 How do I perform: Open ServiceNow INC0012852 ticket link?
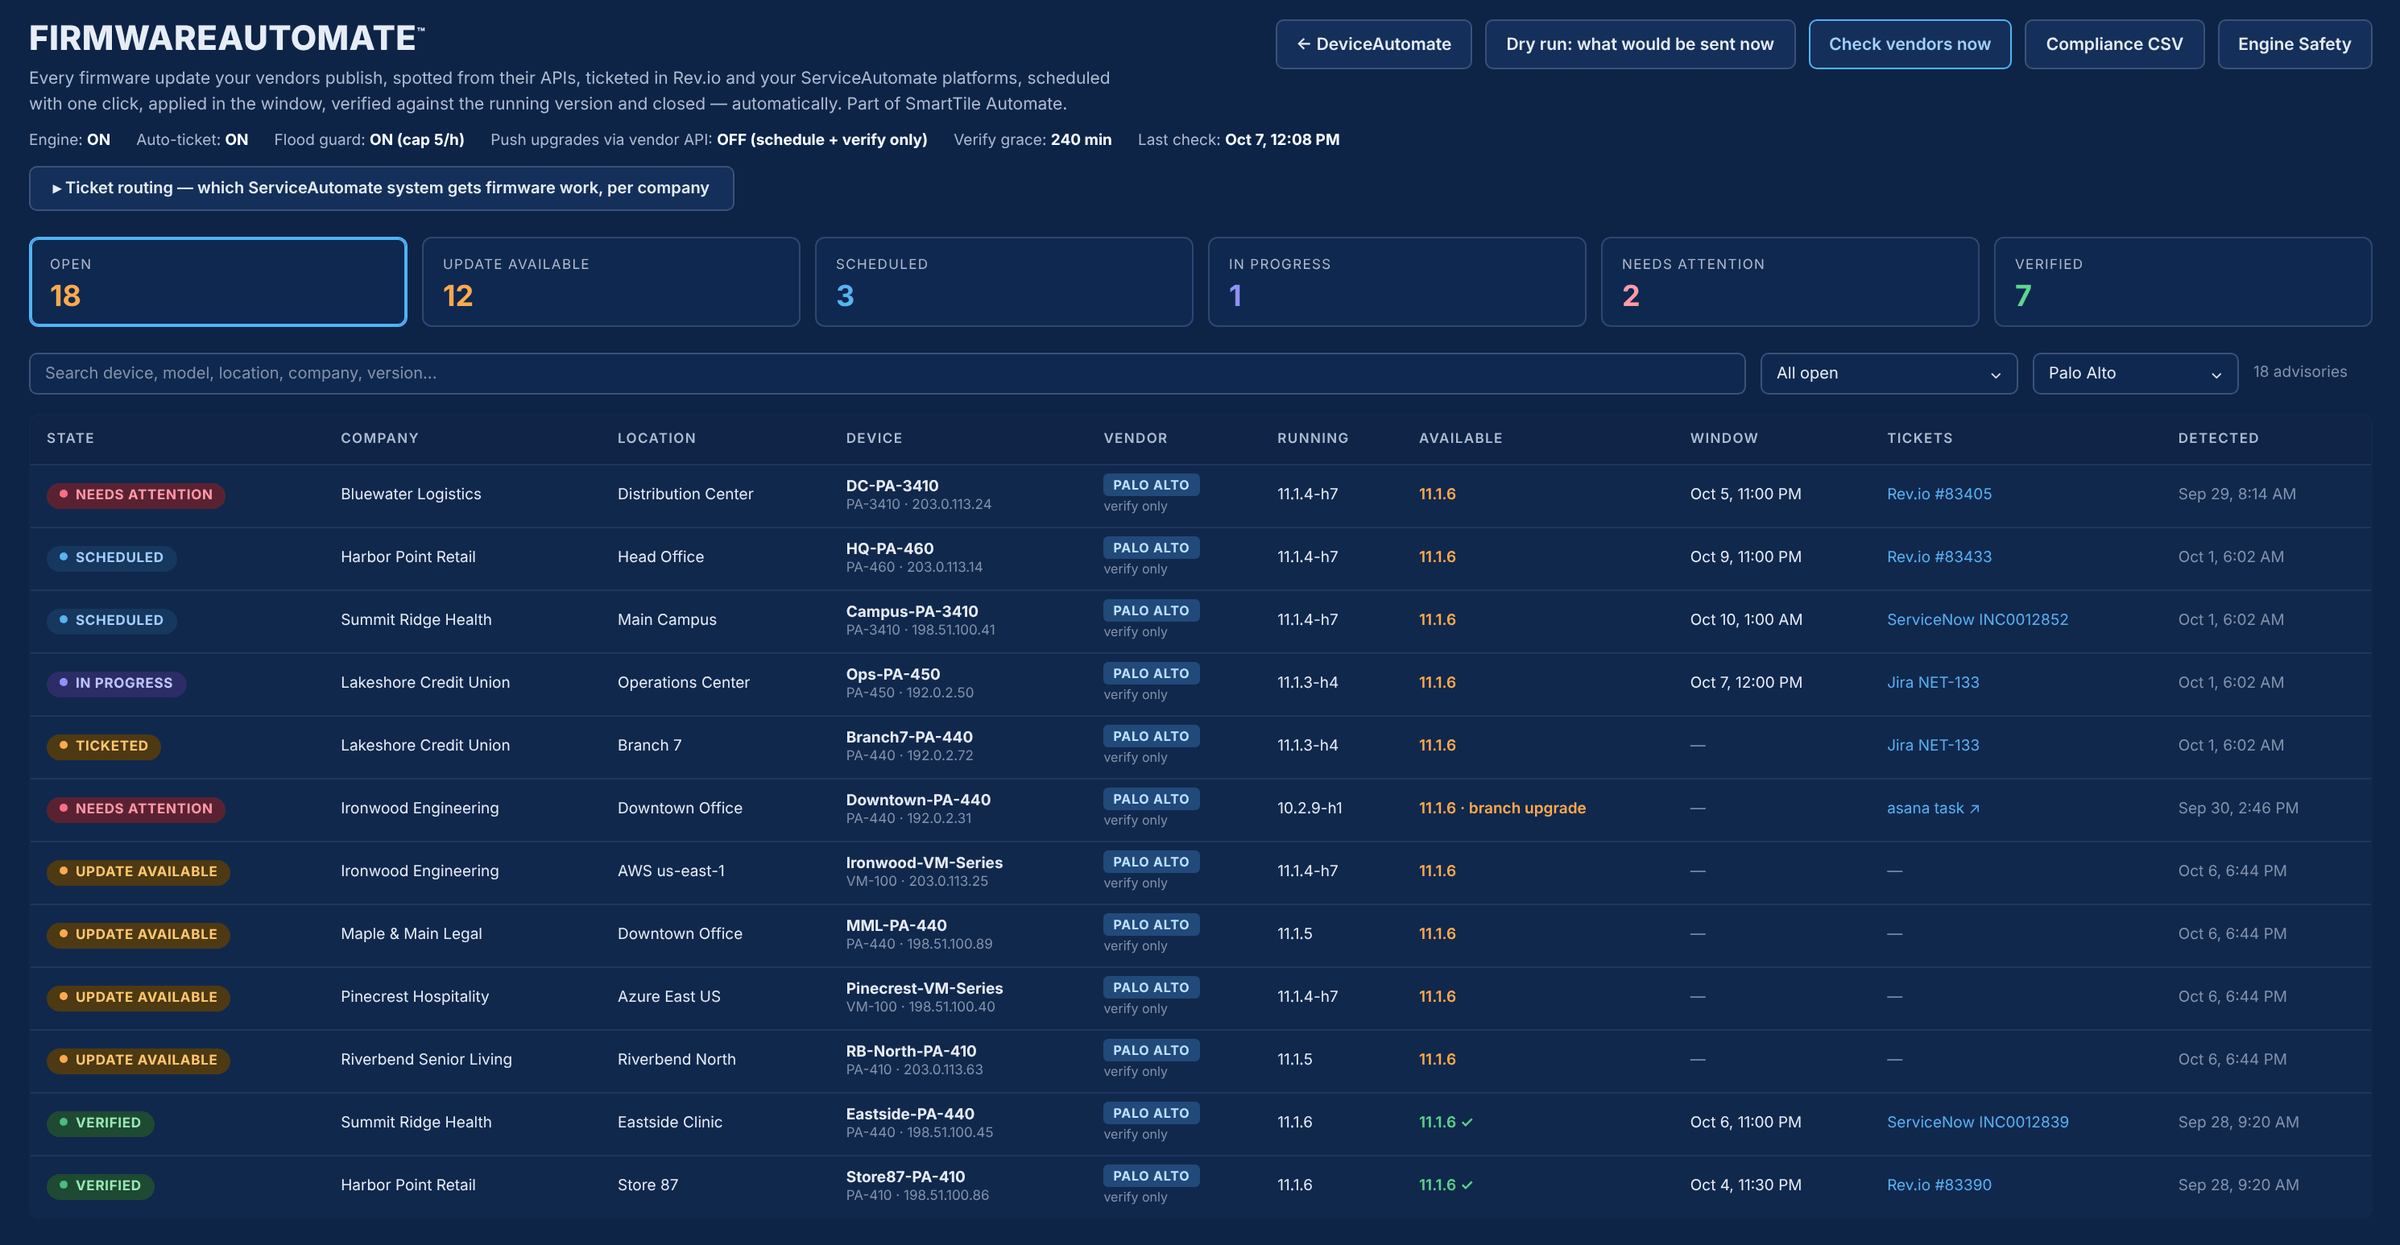(1977, 620)
